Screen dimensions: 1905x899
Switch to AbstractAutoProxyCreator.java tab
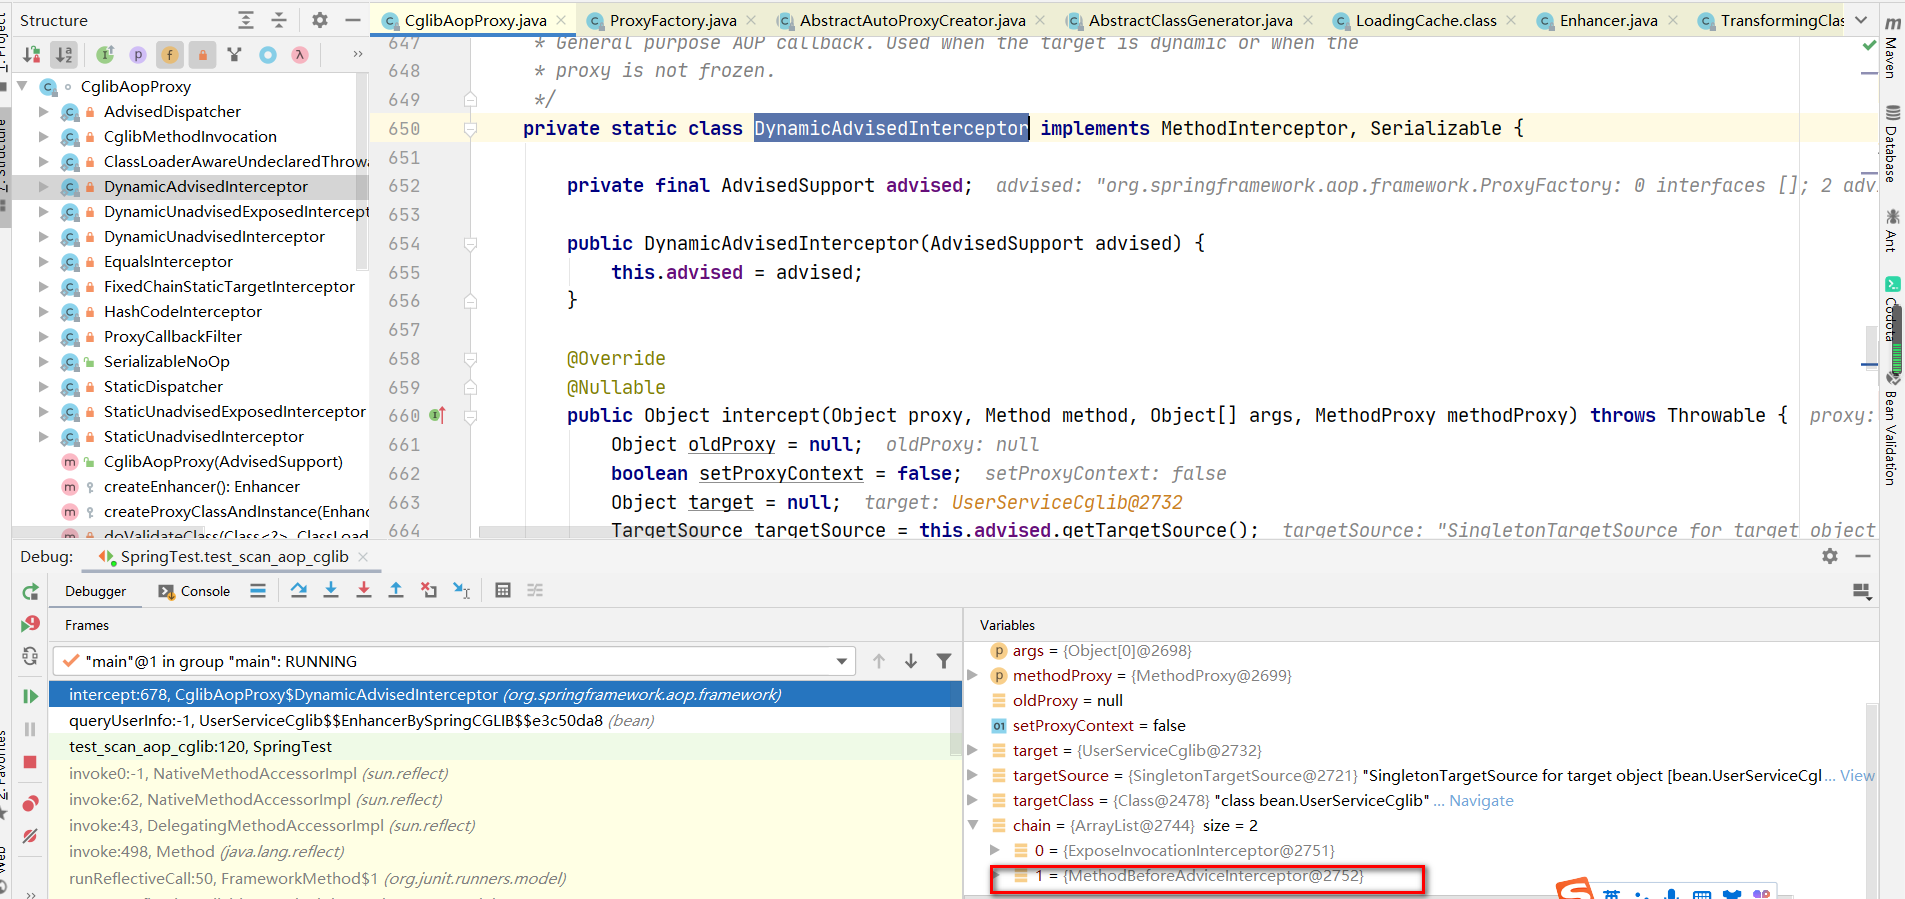point(912,20)
